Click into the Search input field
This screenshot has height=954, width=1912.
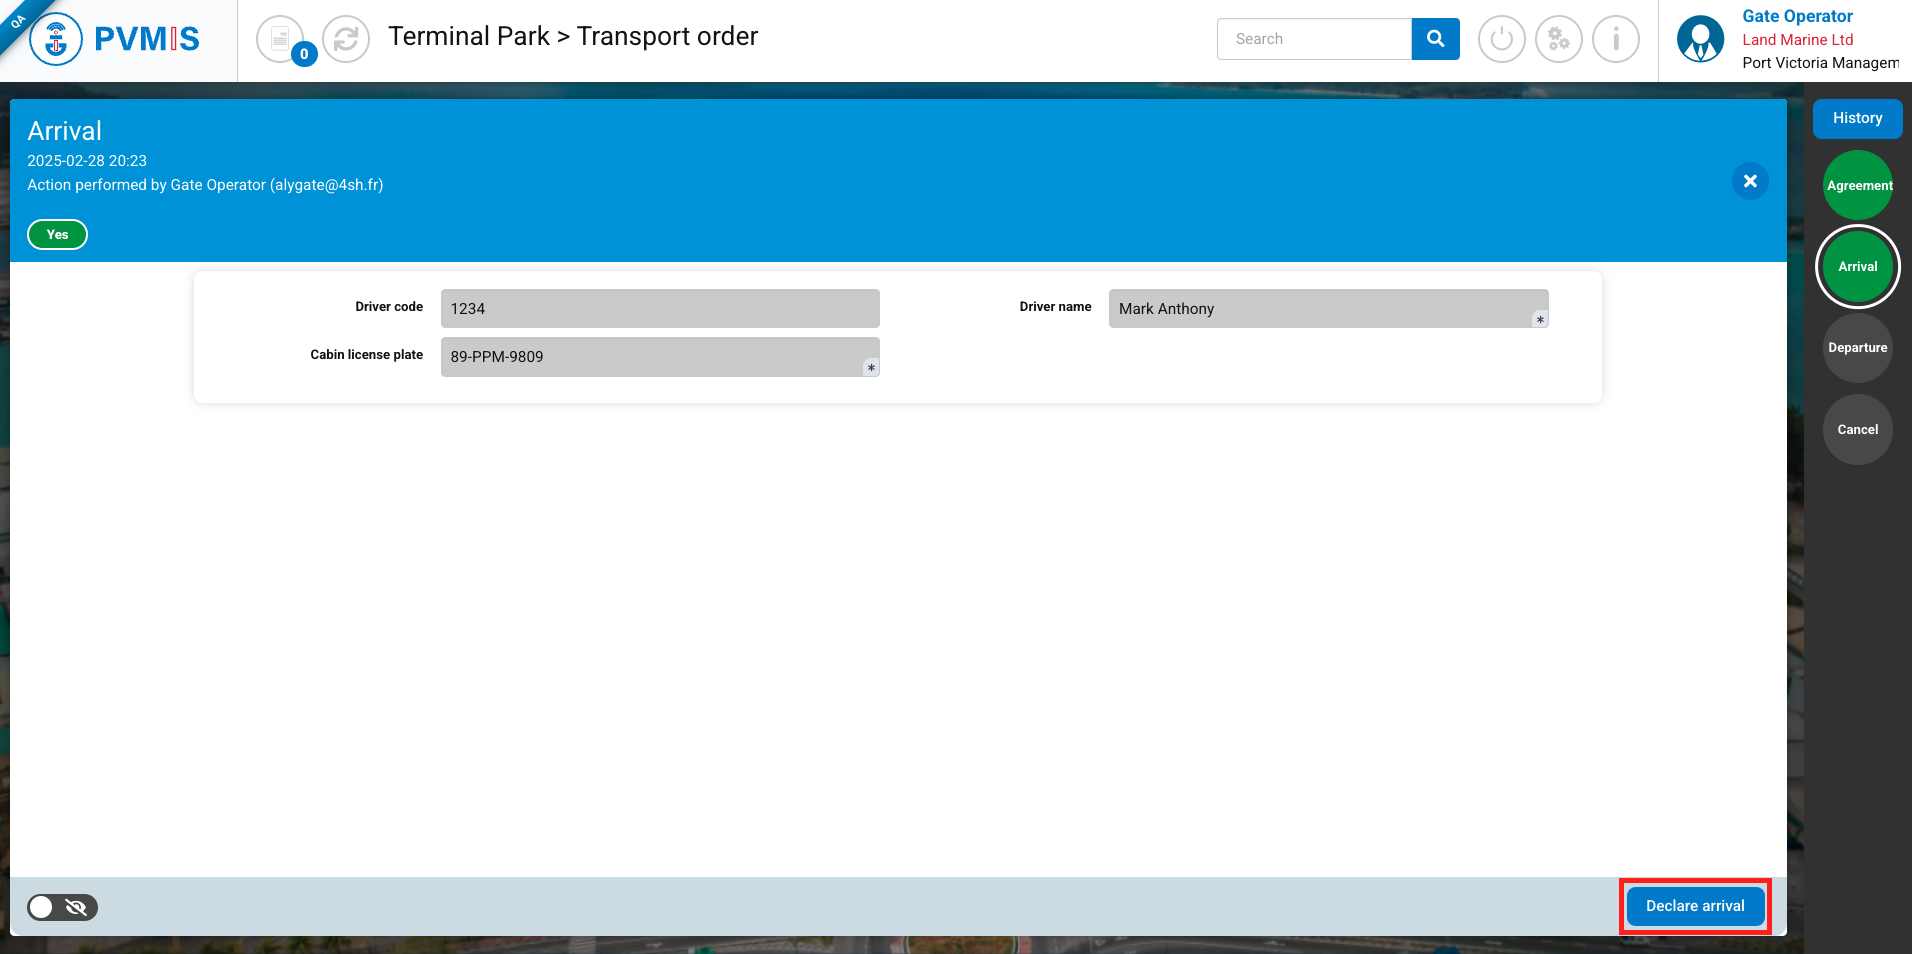coord(1314,39)
